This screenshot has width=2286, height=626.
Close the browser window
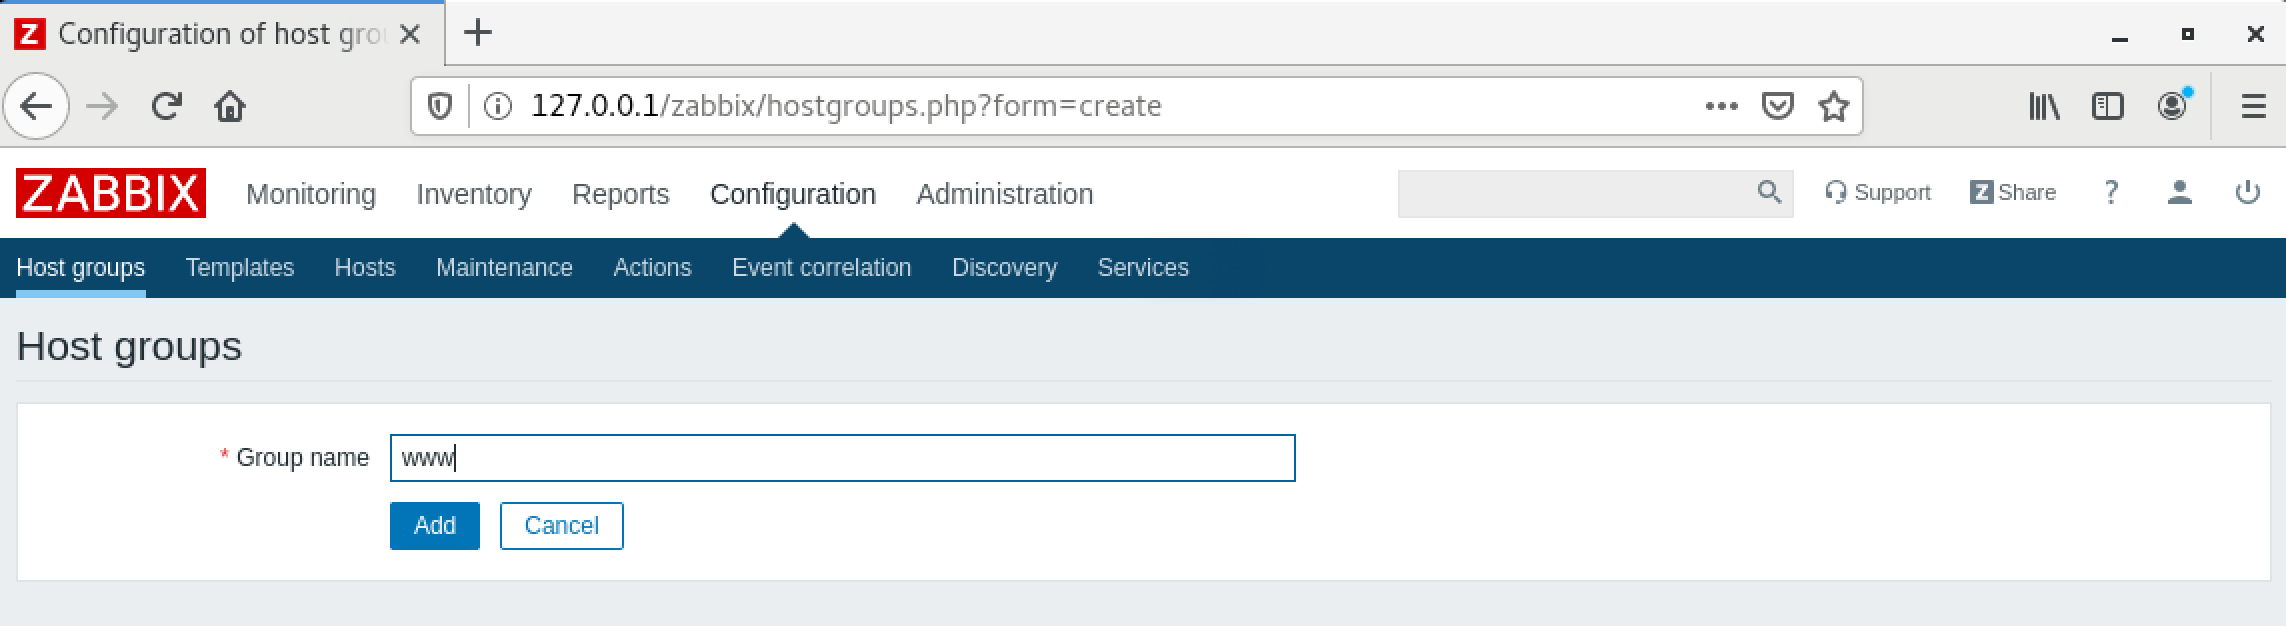(2256, 34)
